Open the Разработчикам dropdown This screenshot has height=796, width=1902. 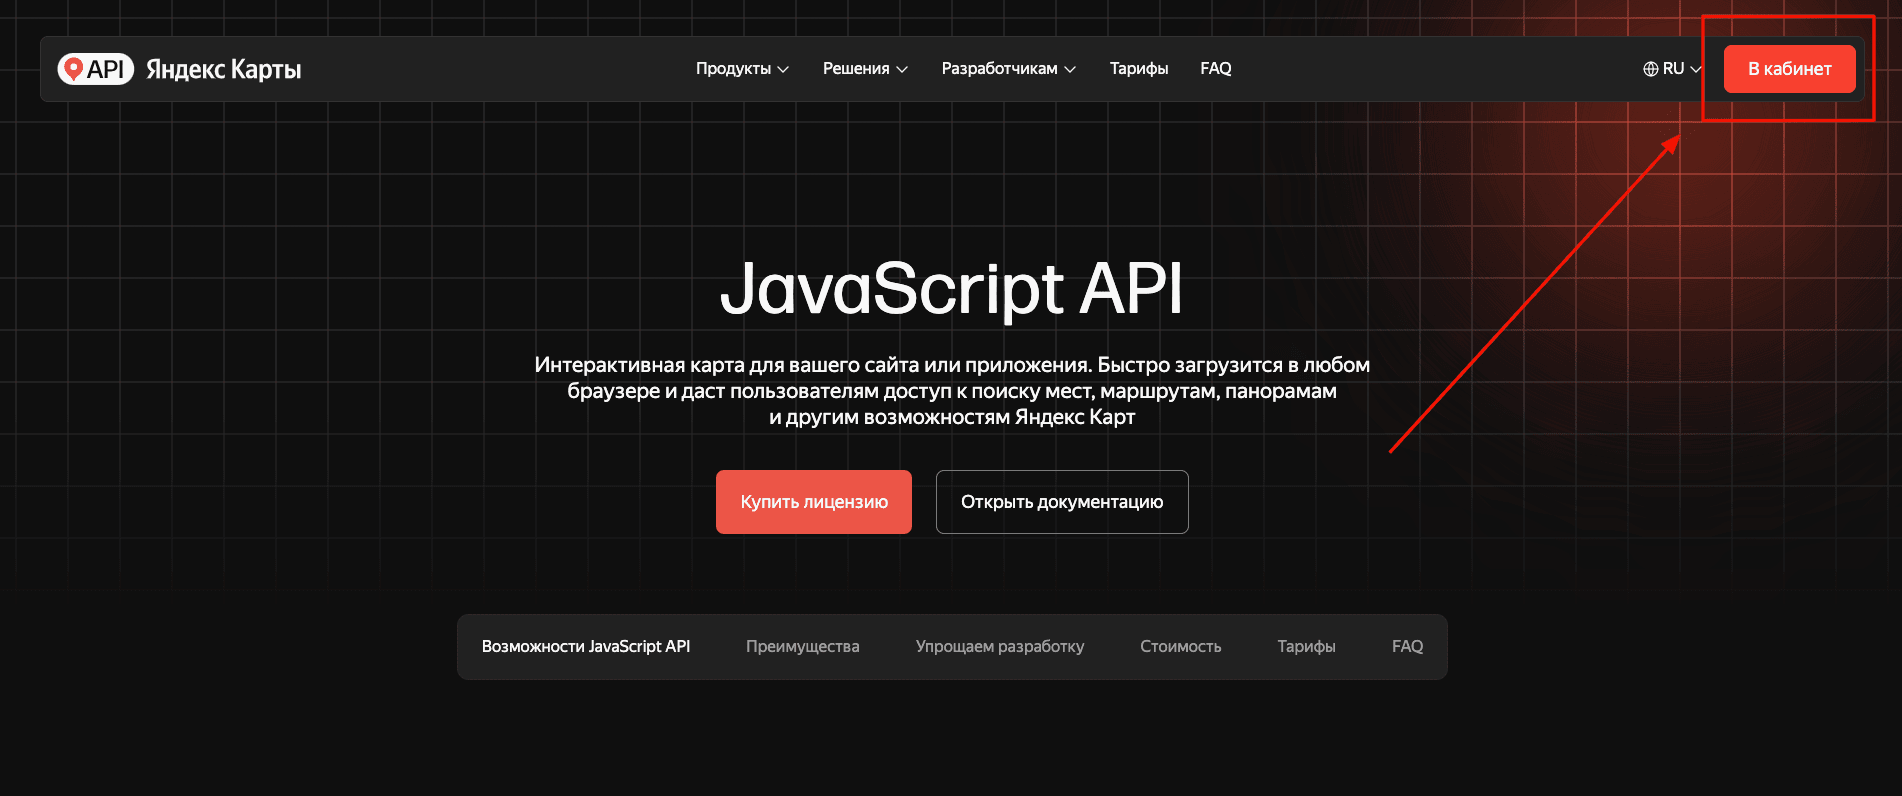point(1008,69)
